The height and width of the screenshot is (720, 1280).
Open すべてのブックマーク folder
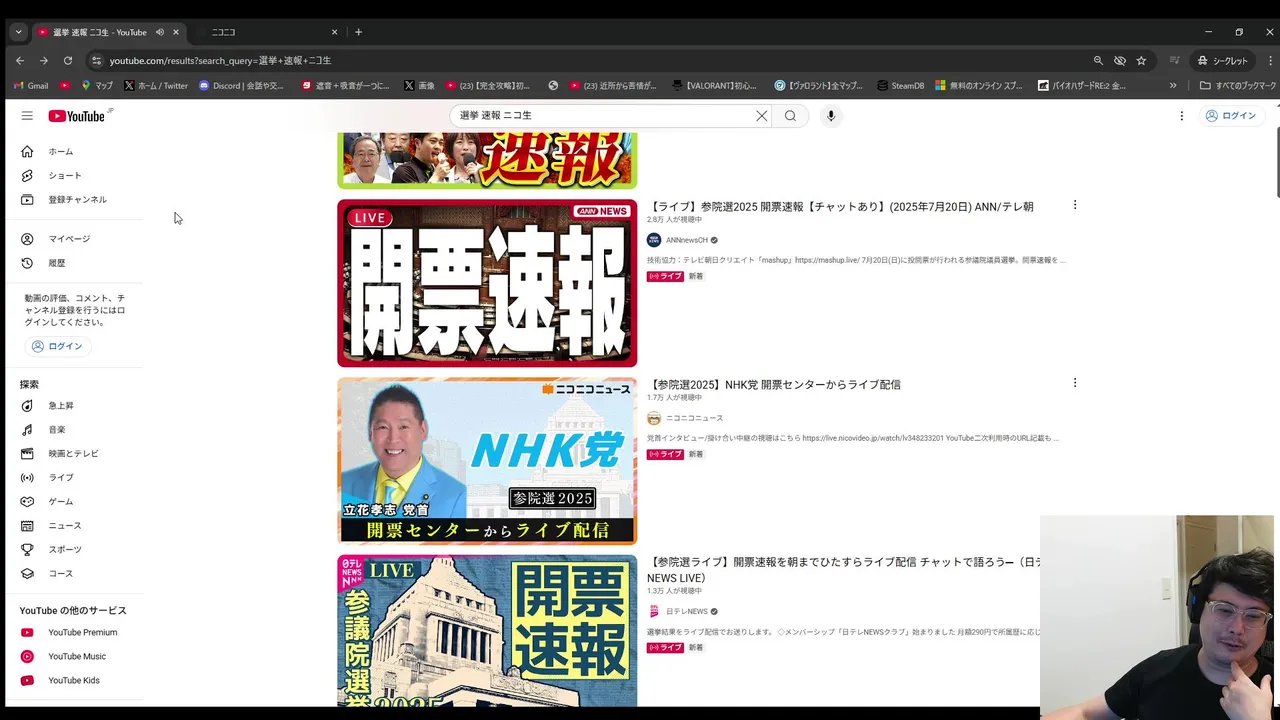pyautogui.click(x=1238, y=86)
